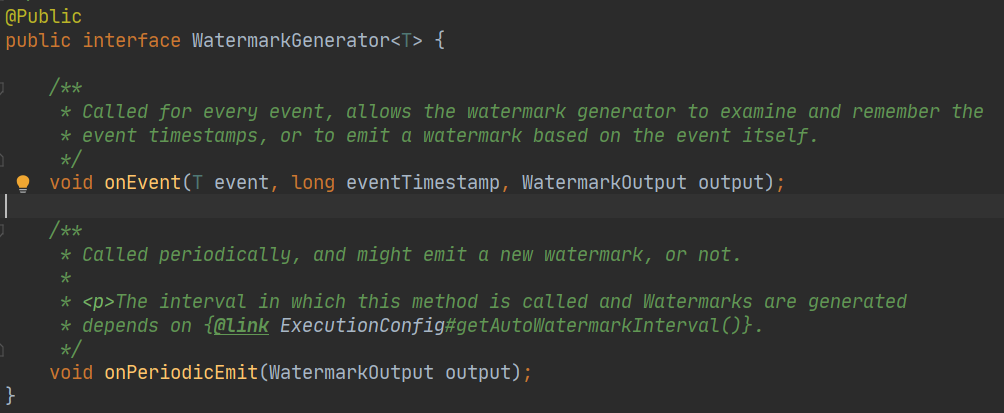
Task: Click the onEvent method name
Action: (143, 183)
